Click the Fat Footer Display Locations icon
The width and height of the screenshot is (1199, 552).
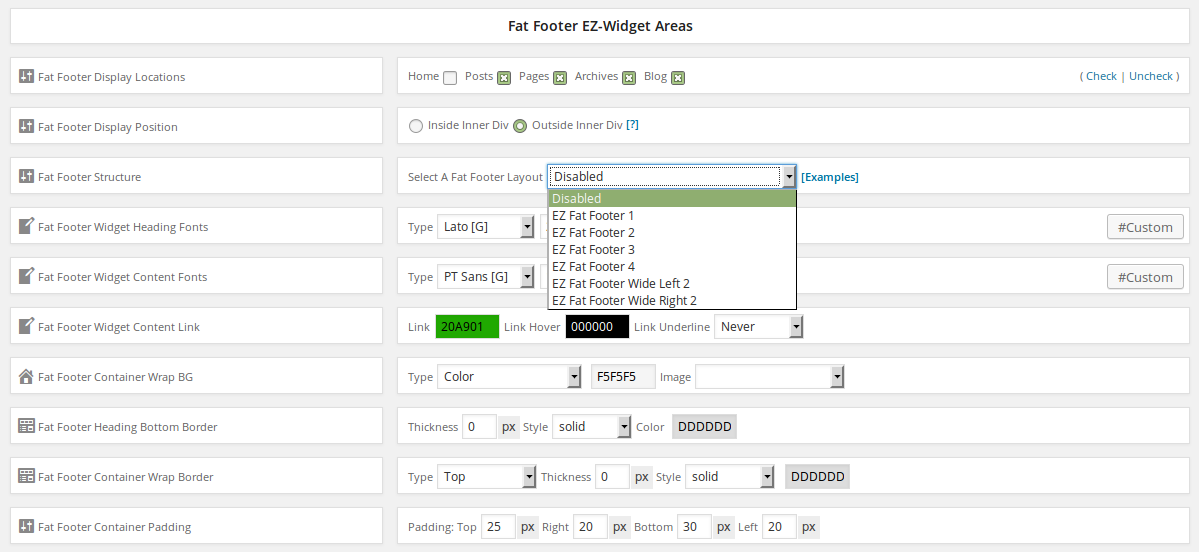coord(26,76)
